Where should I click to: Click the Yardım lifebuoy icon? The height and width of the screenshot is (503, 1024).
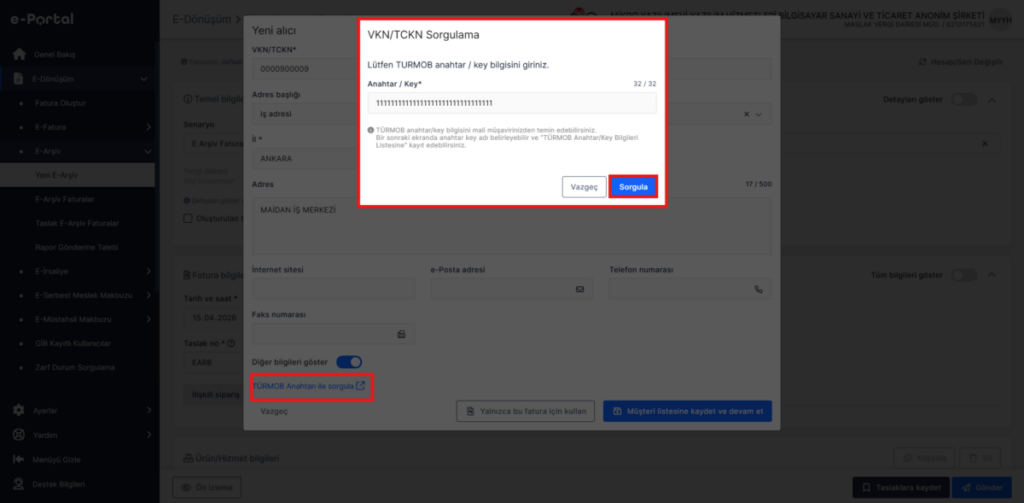click(19, 435)
